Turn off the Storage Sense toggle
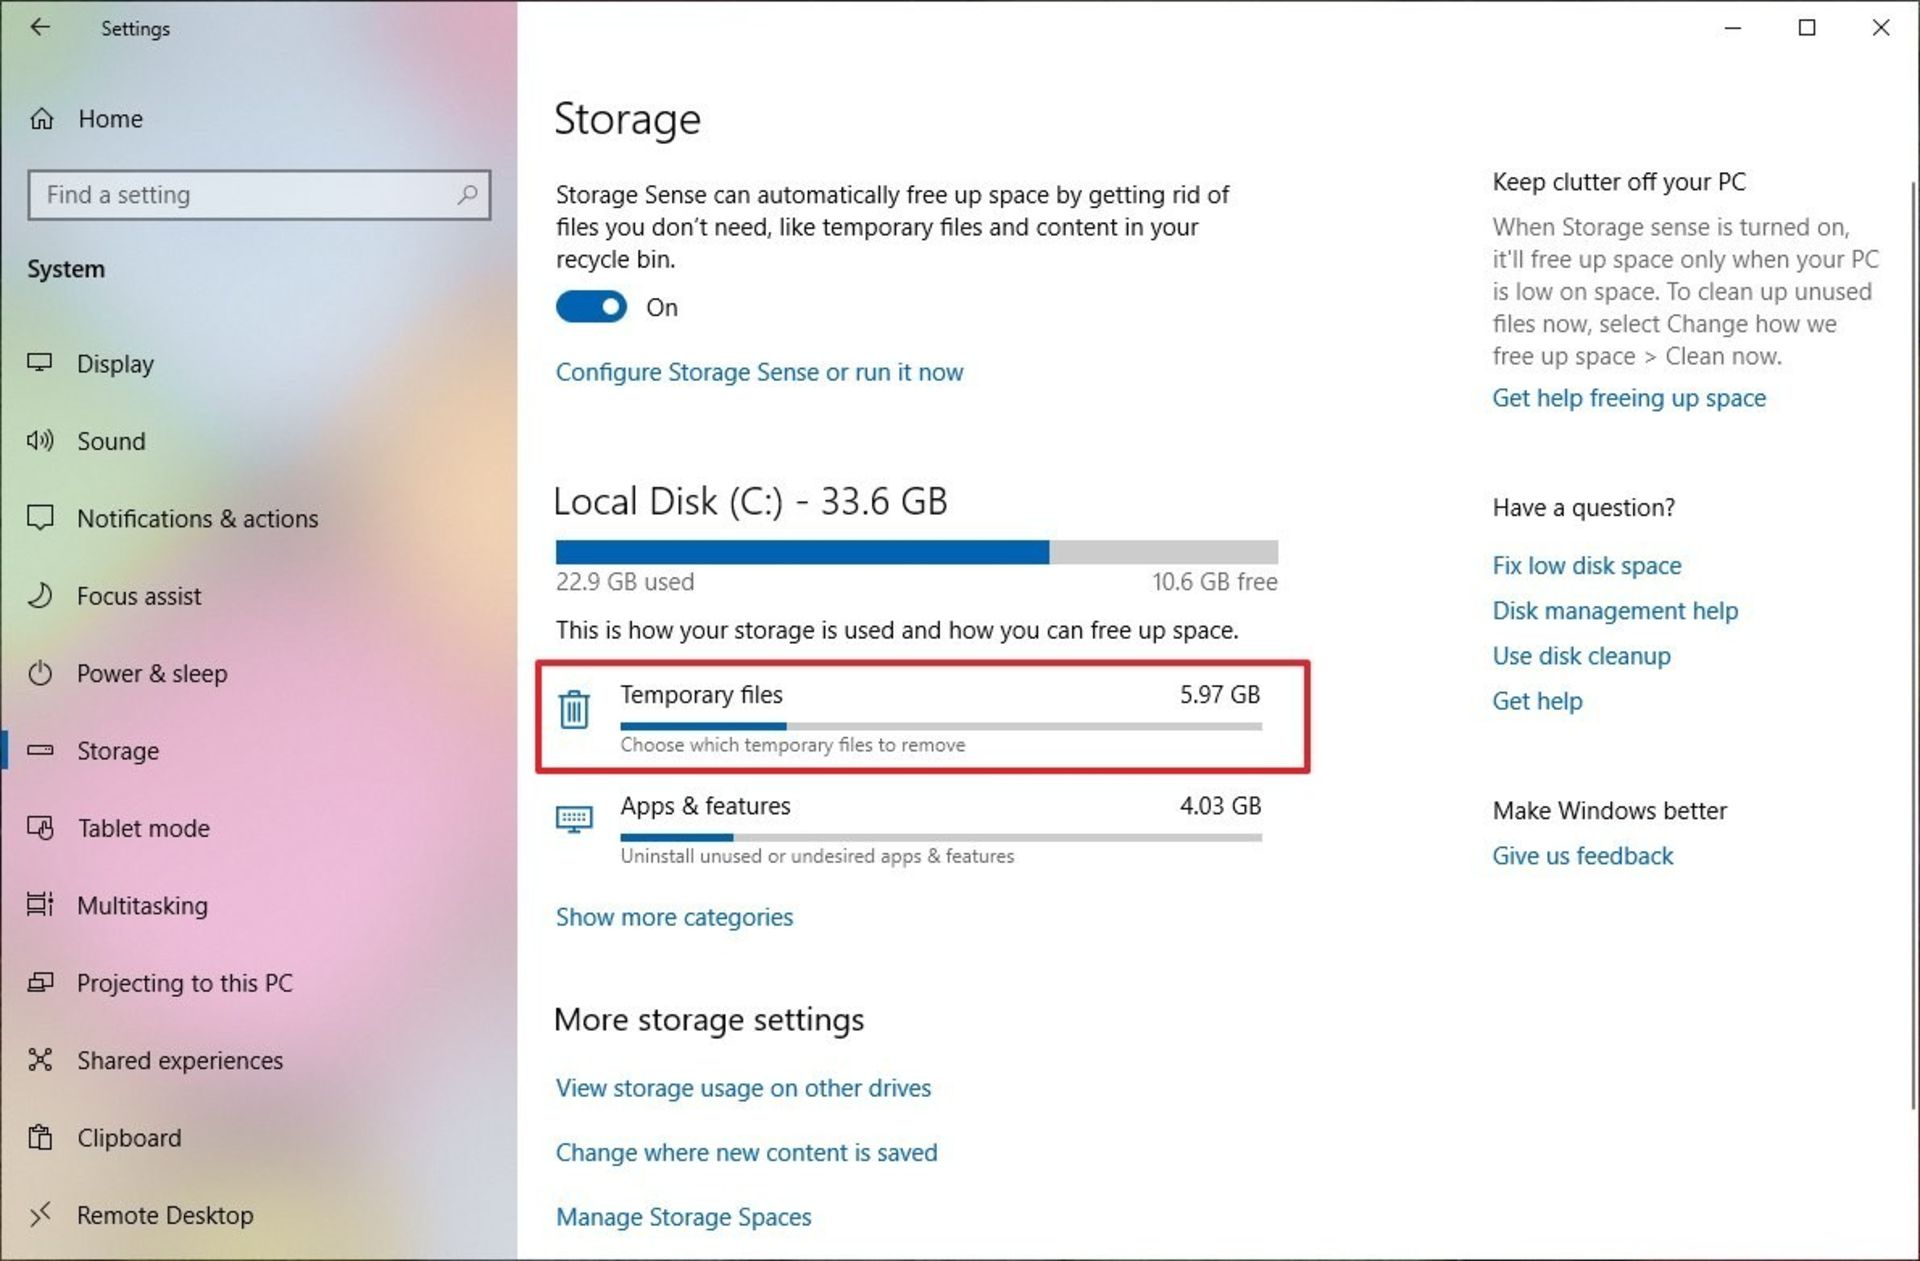Screen dimensions: 1920x1261 591,307
